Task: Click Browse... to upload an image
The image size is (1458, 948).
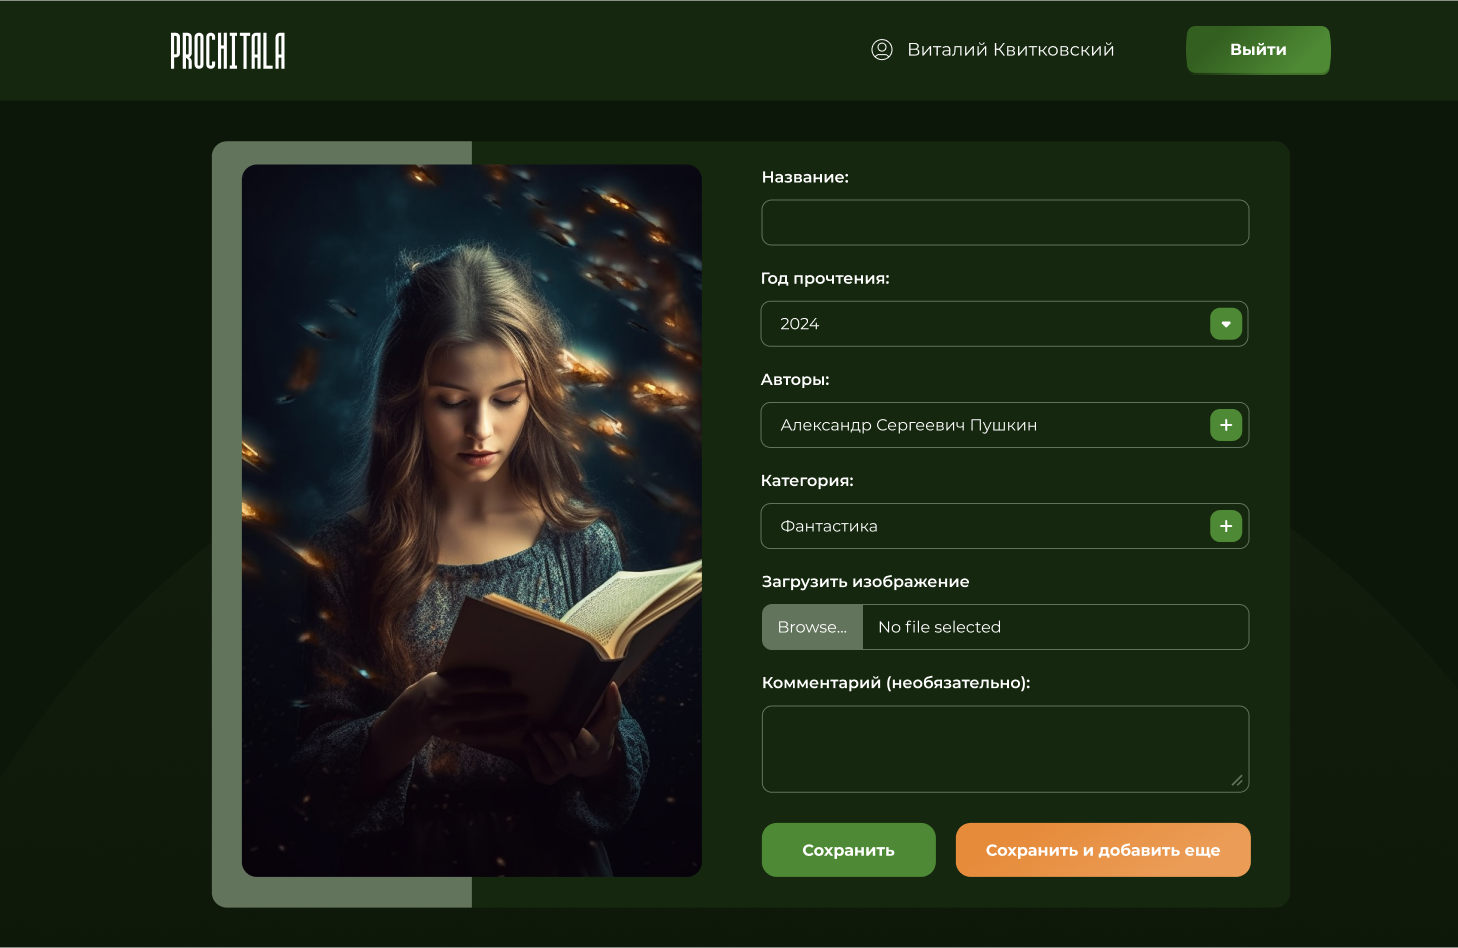Action: (x=812, y=627)
